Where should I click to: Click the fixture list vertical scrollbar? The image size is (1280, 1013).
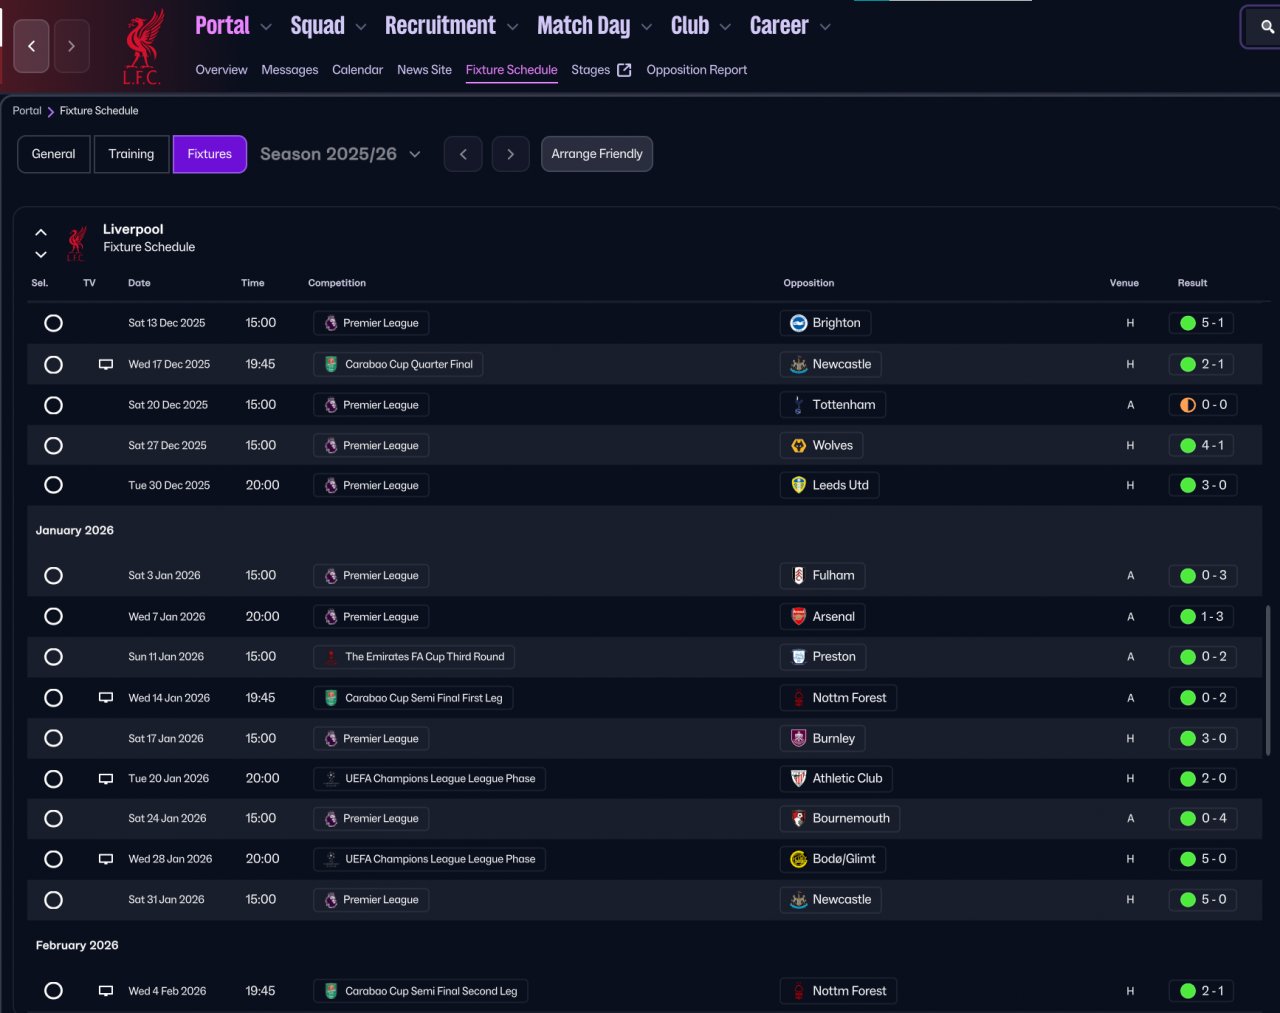coord(1268,680)
